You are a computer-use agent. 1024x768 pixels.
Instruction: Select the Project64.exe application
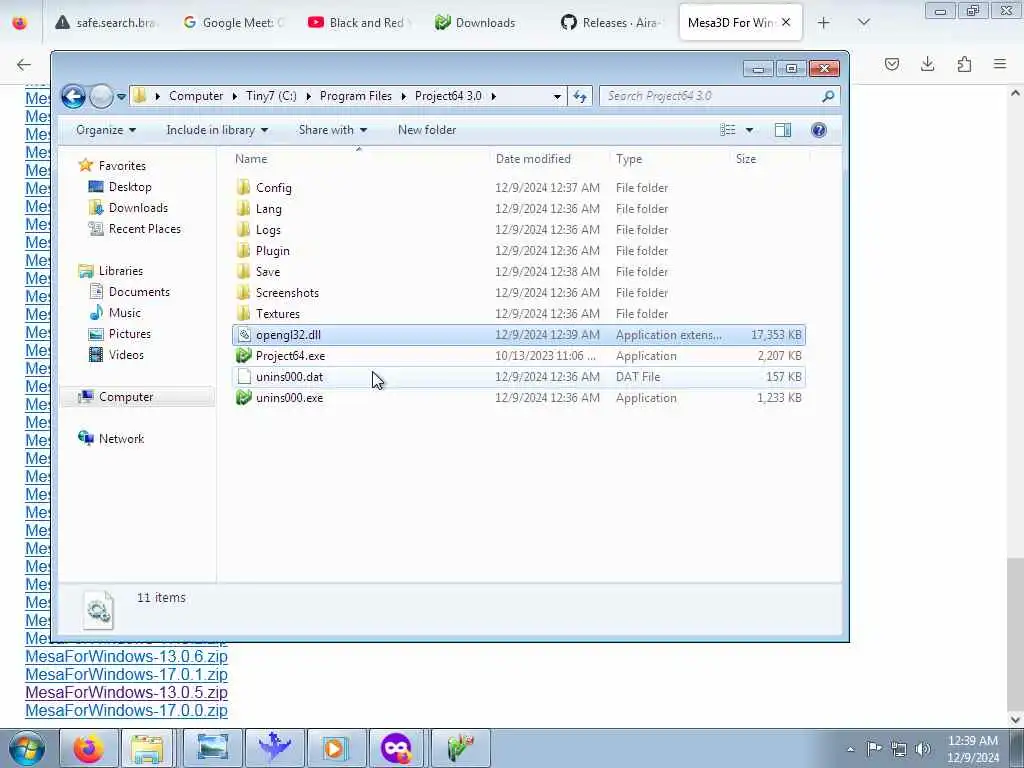tap(519, 356)
